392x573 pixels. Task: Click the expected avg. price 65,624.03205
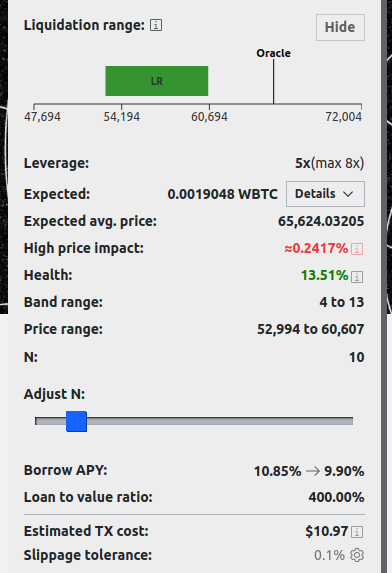(321, 221)
